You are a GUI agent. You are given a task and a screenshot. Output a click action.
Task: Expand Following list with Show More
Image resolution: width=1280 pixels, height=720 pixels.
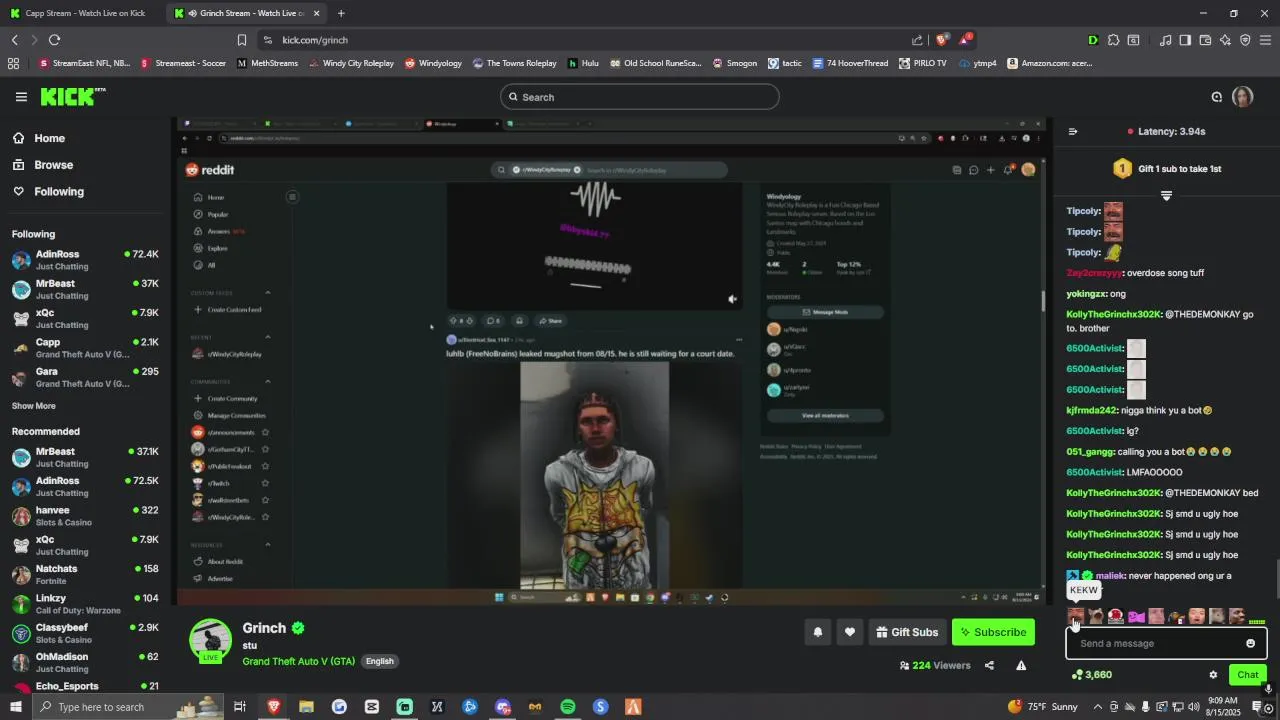tap(34, 406)
